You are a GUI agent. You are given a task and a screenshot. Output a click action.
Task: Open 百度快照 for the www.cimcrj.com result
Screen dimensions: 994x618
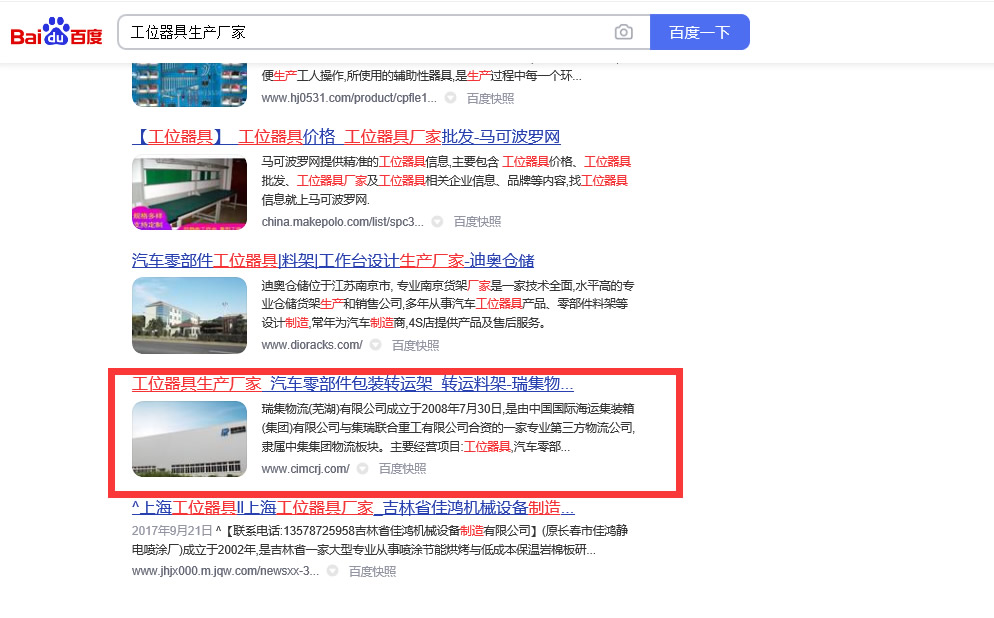click(x=402, y=469)
